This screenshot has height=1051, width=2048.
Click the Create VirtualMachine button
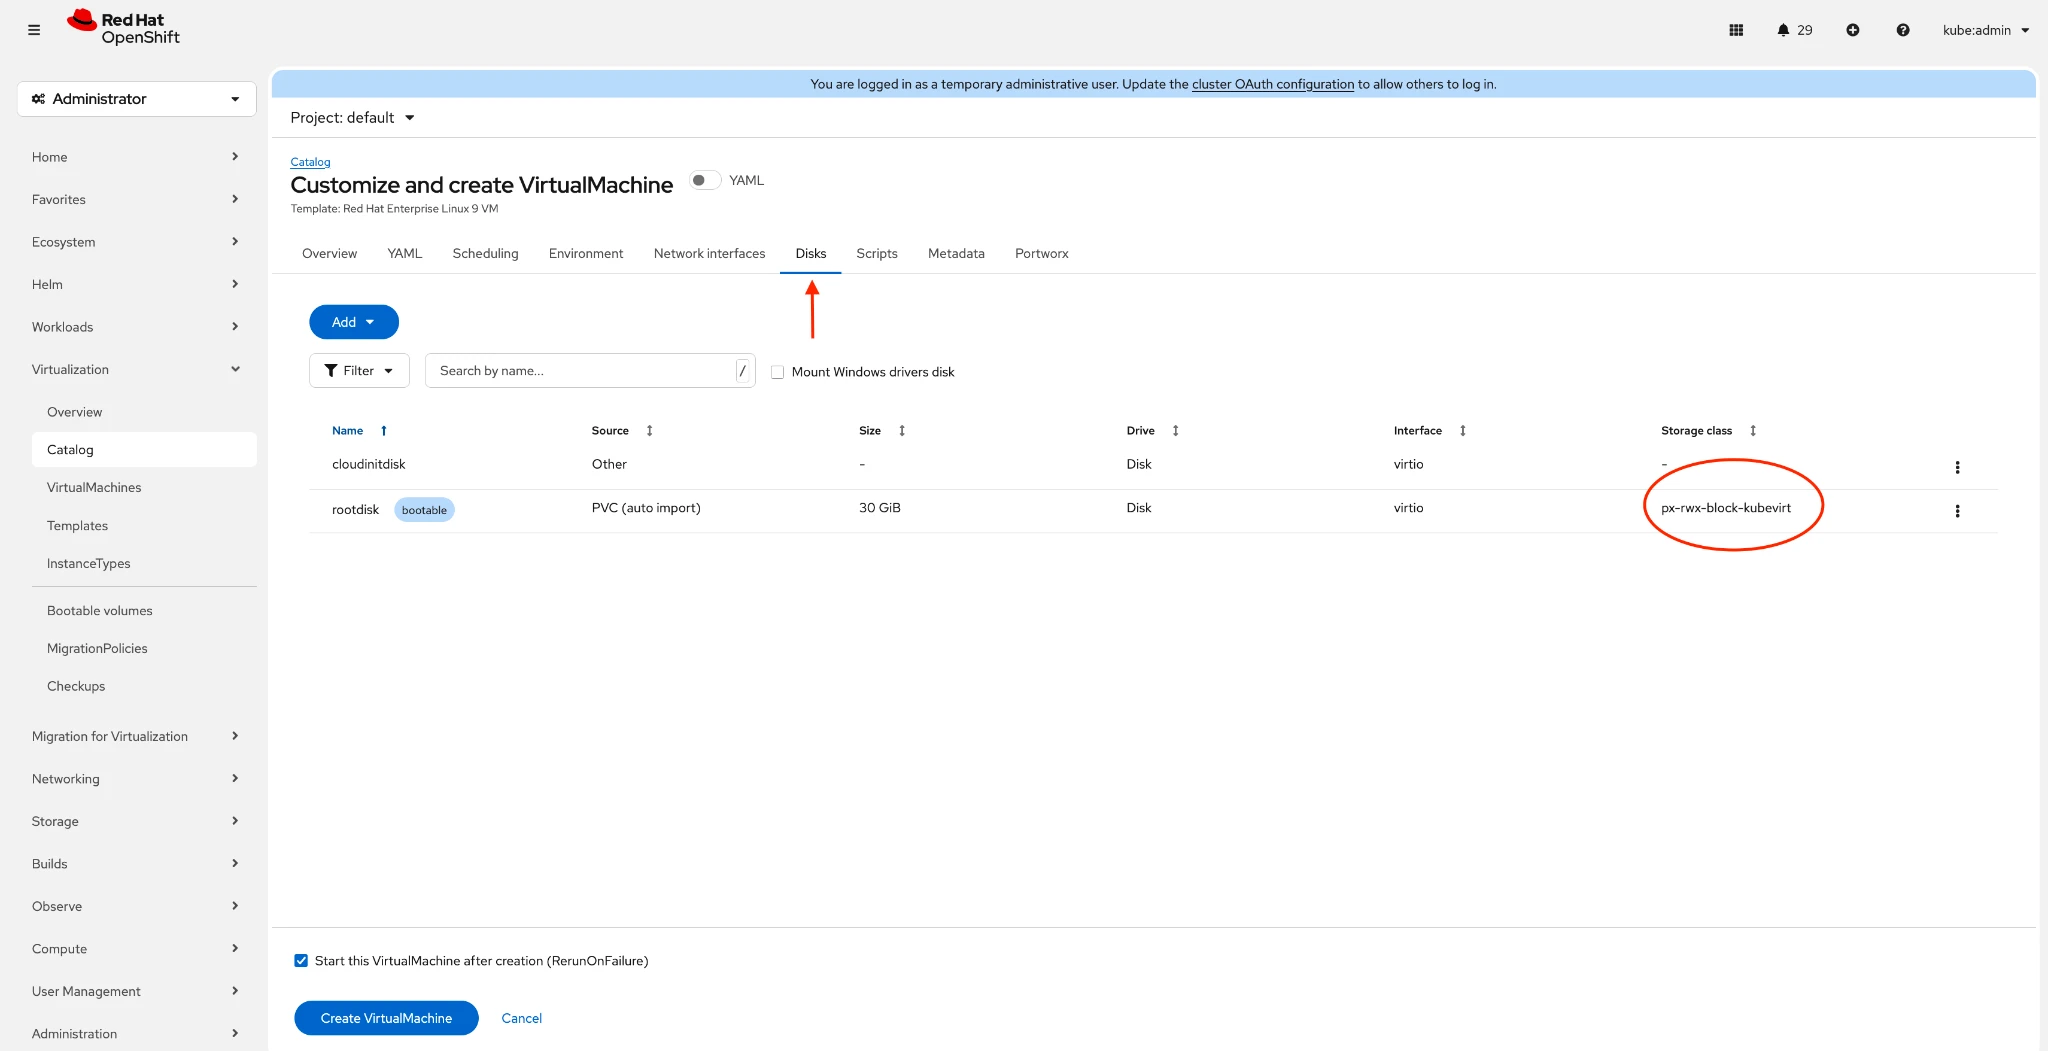(x=386, y=1018)
